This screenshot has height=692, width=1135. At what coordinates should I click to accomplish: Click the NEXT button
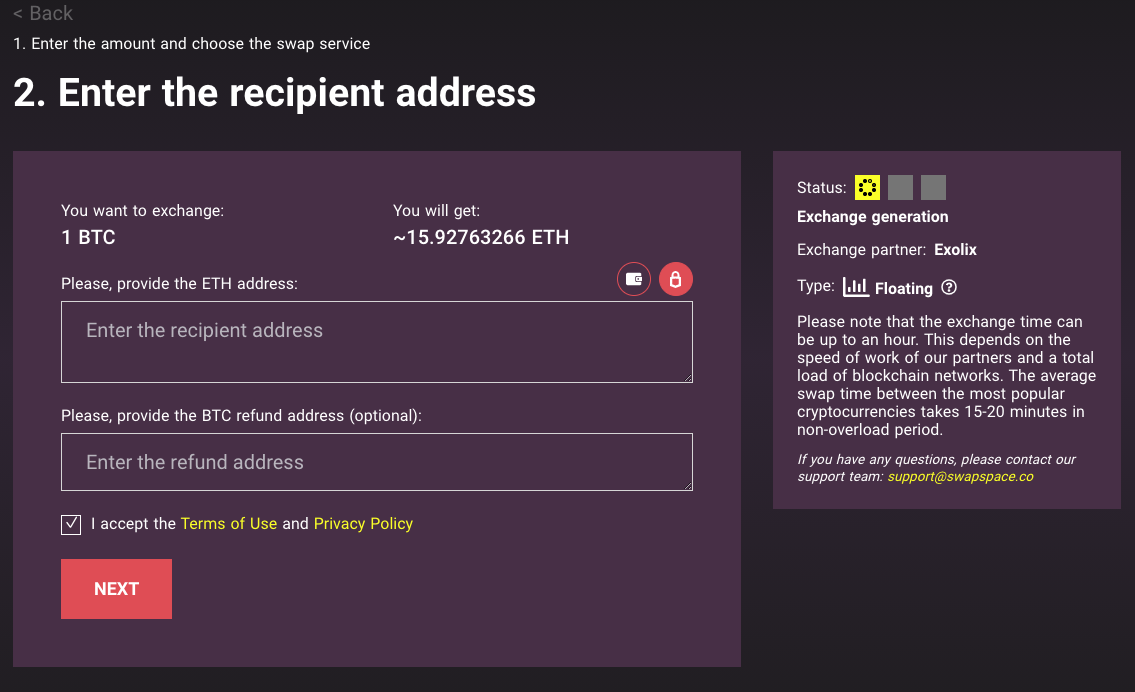[117, 588]
